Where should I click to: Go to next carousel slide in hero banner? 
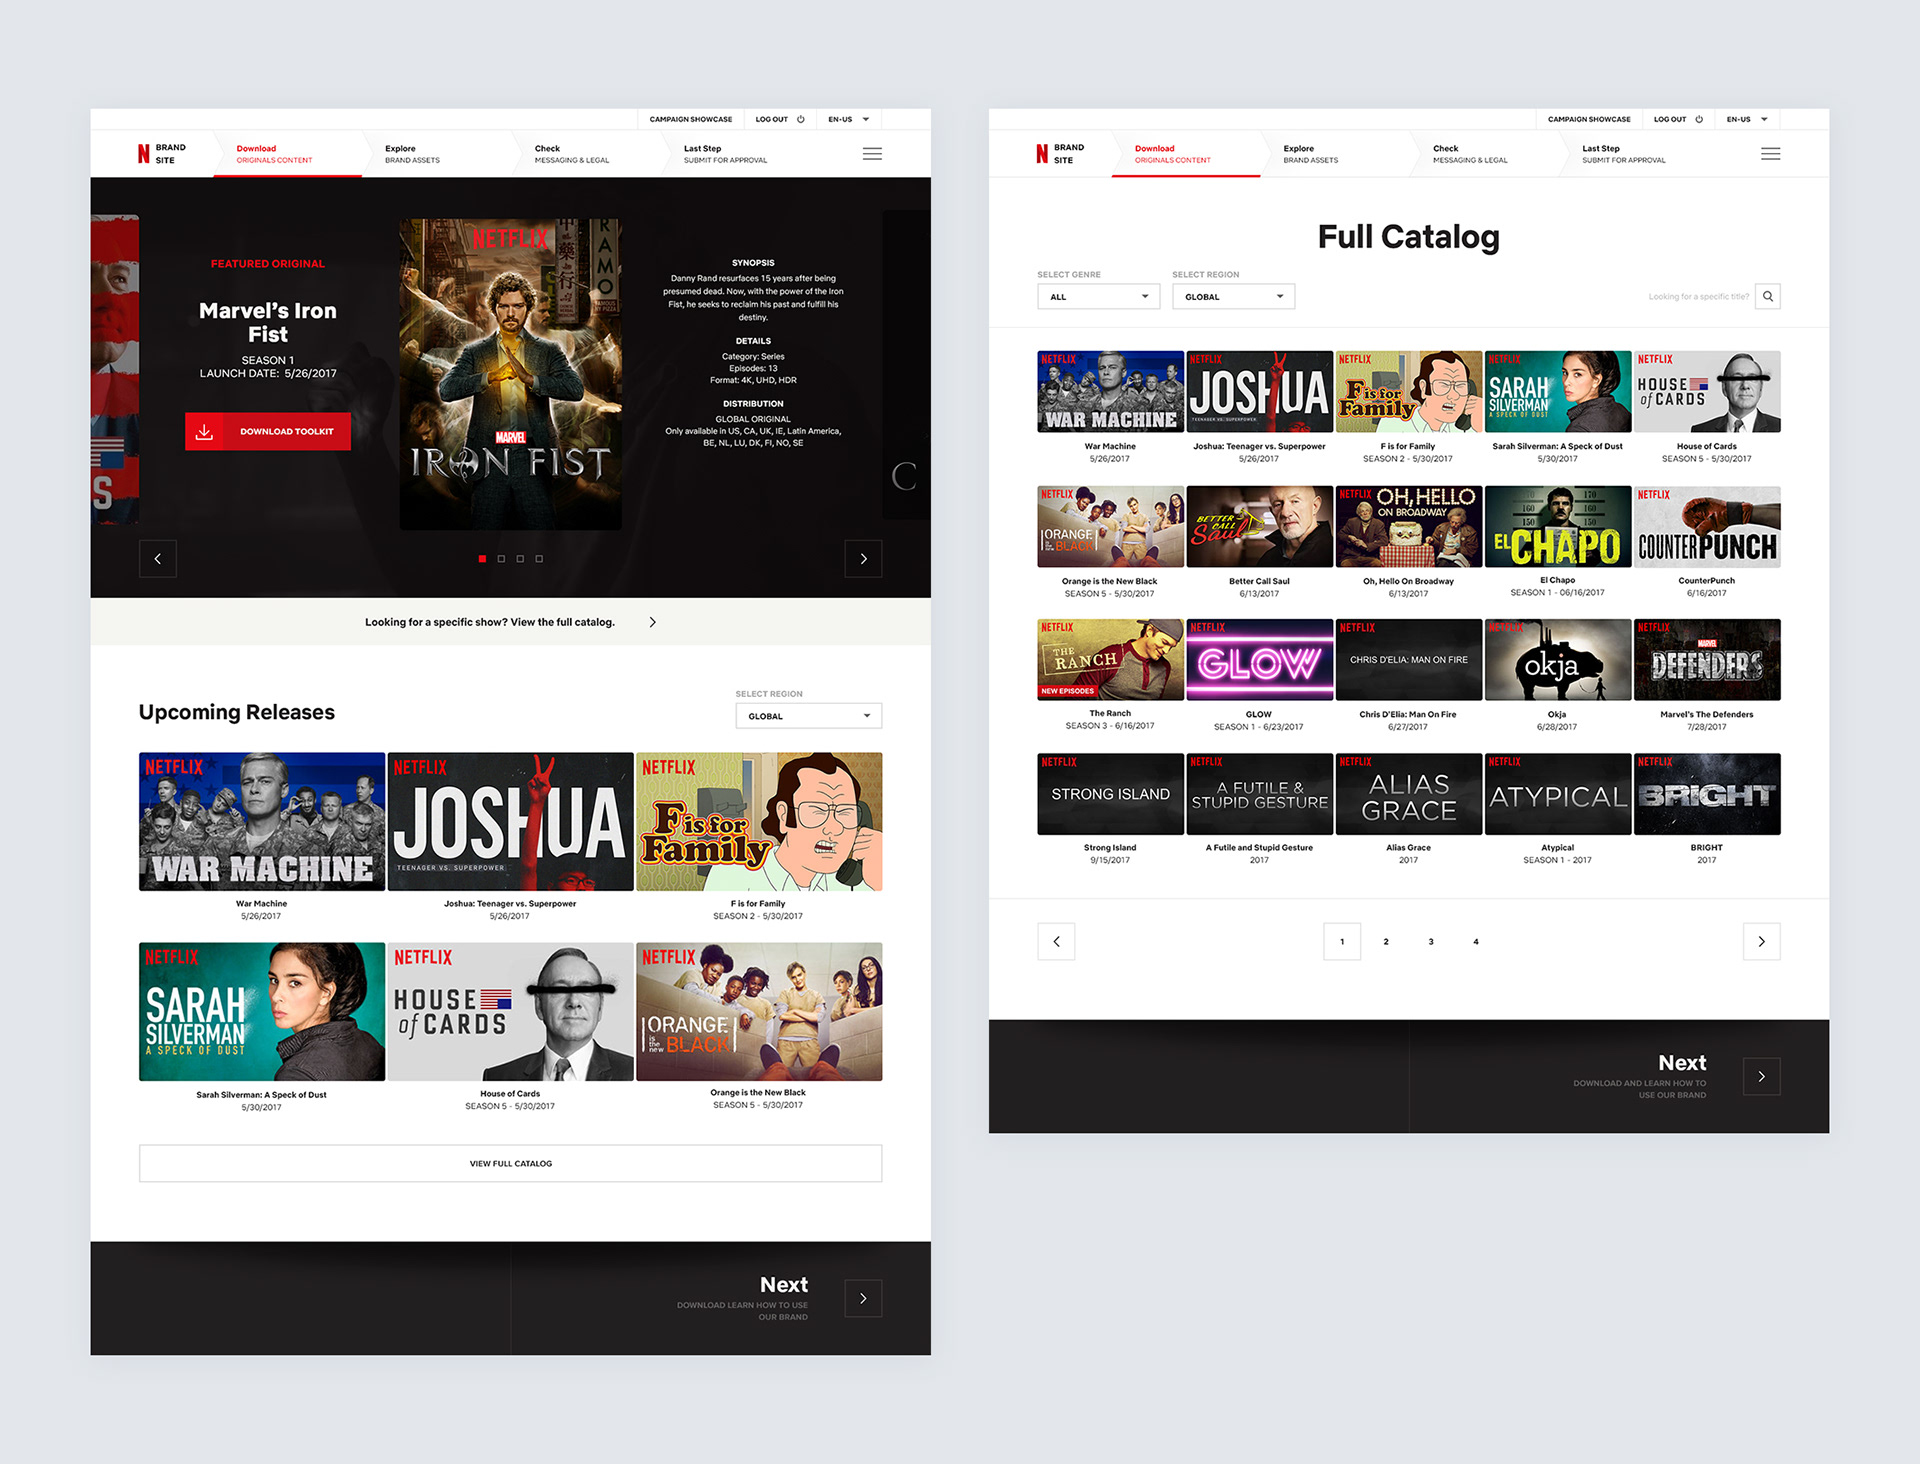[863, 558]
